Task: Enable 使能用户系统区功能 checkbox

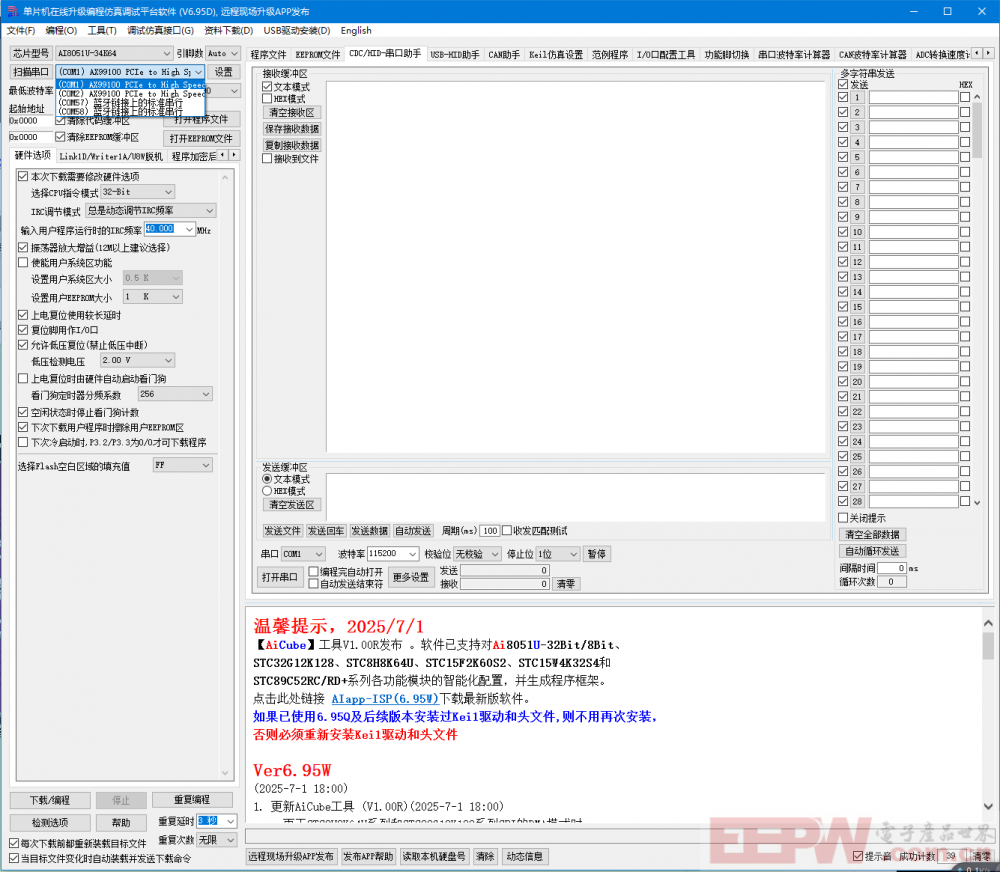Action: [x=23, y=263]
